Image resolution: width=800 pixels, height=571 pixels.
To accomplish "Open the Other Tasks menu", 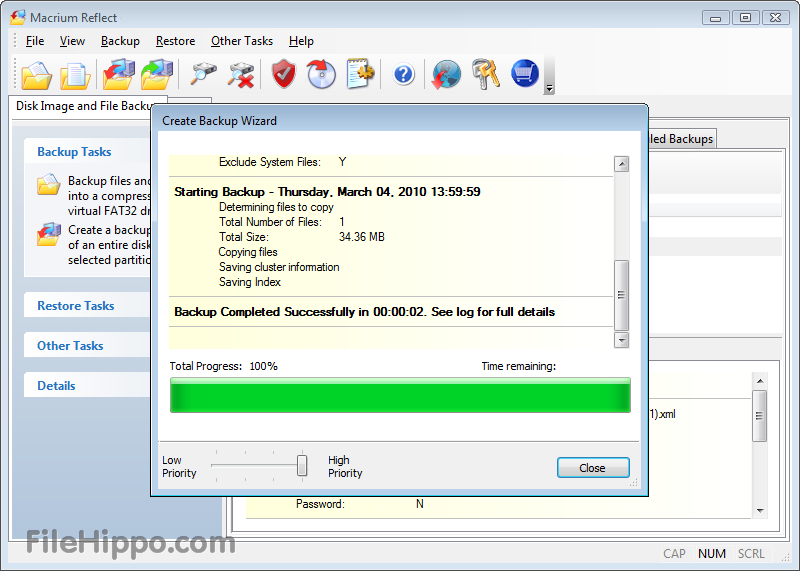I will point(242,41).
